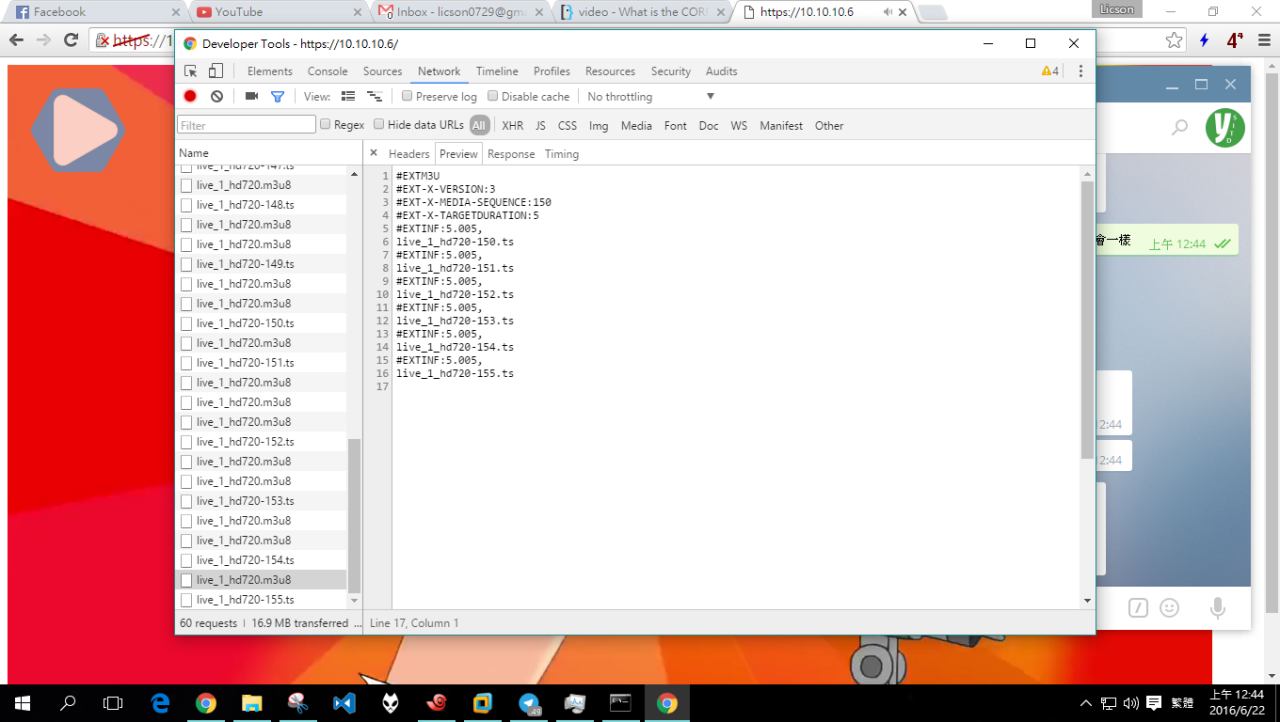Image resolution: width=1280 pixels, height=722 pixels.
Task: Filter requests by XHR type
Action: tap(512, 126)
